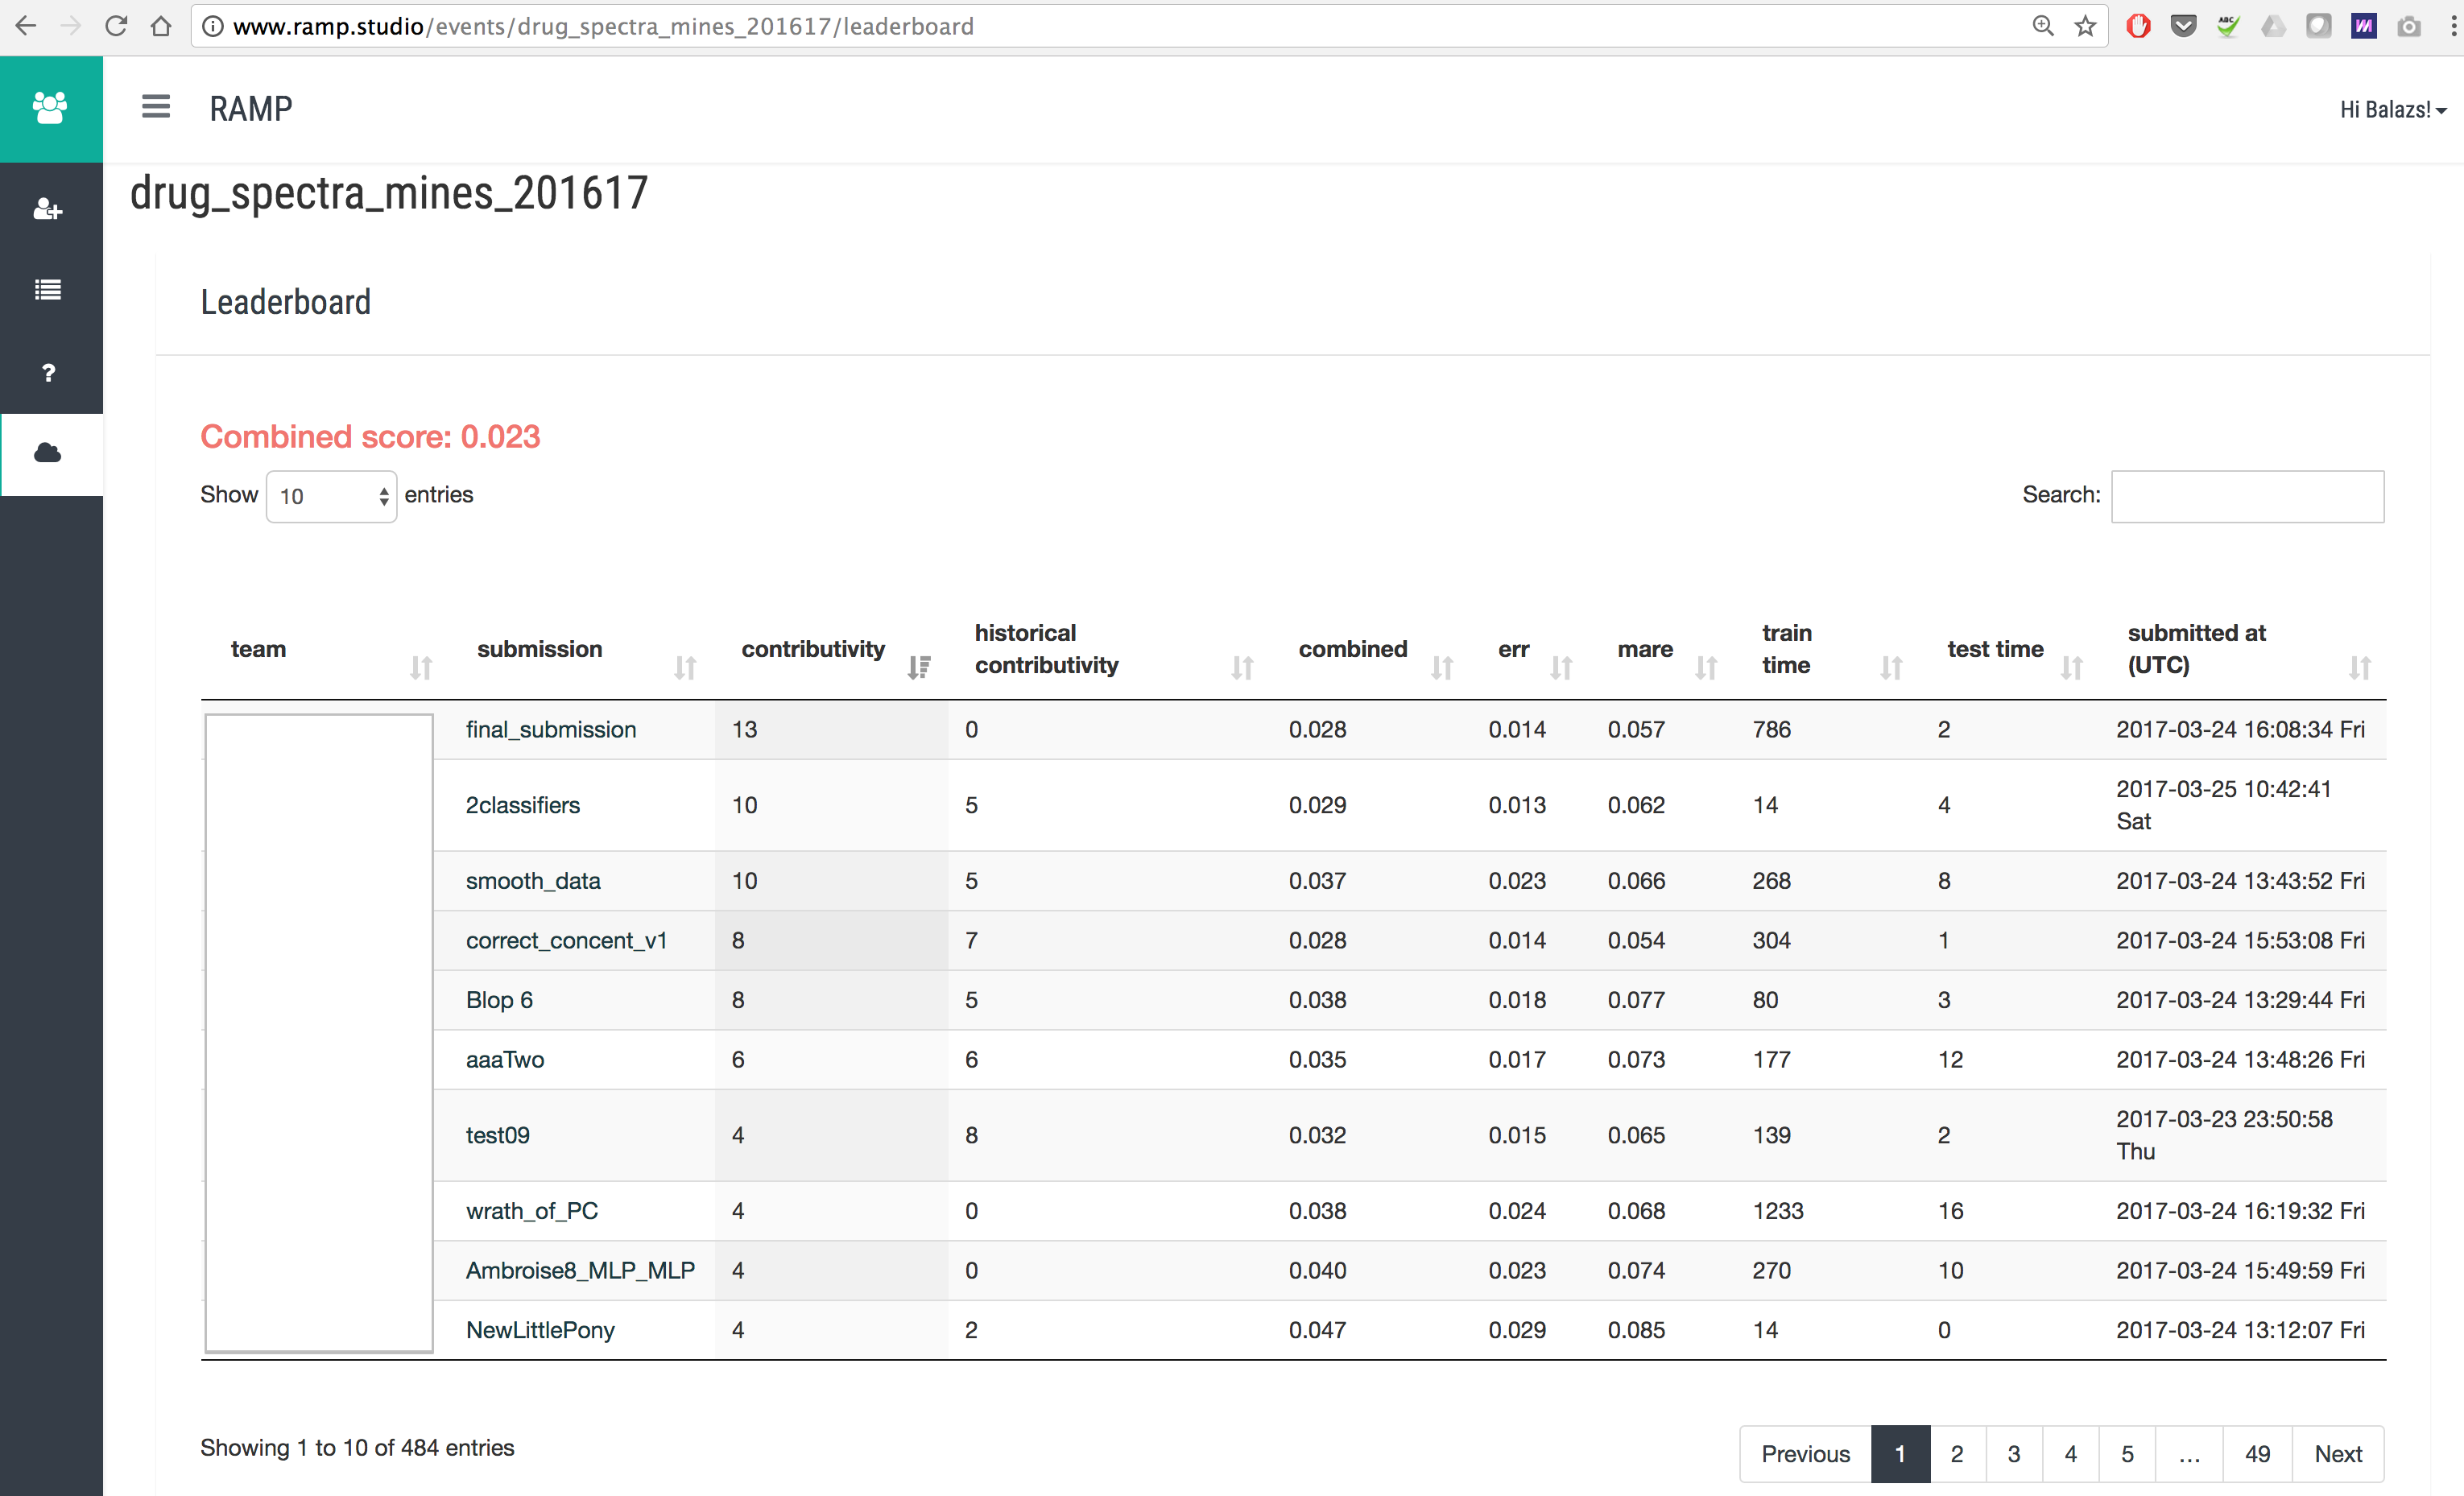Click the question mark help icon

click(x=48, y=373)
